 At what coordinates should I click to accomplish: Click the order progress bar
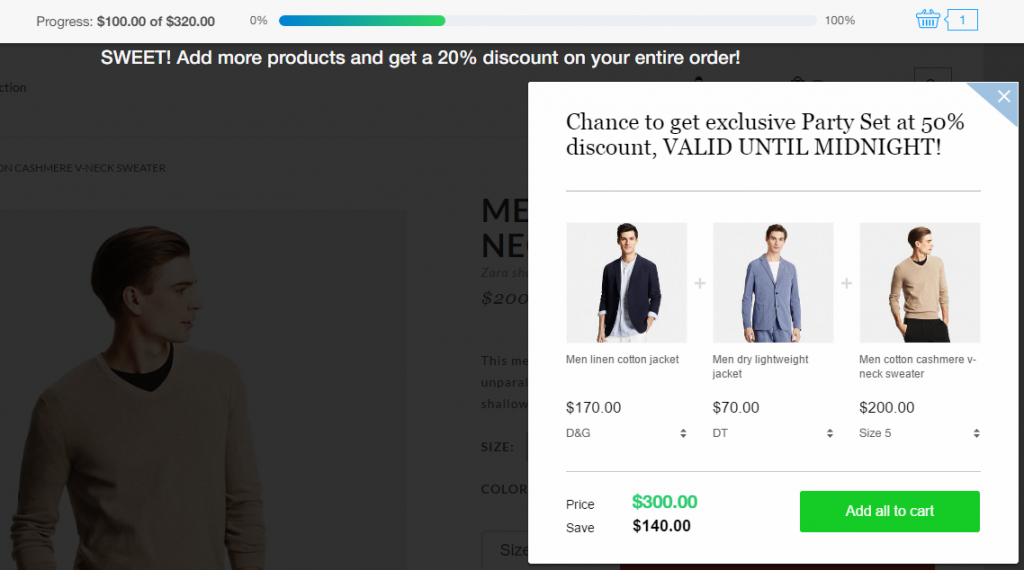click(x=547, y=20)
